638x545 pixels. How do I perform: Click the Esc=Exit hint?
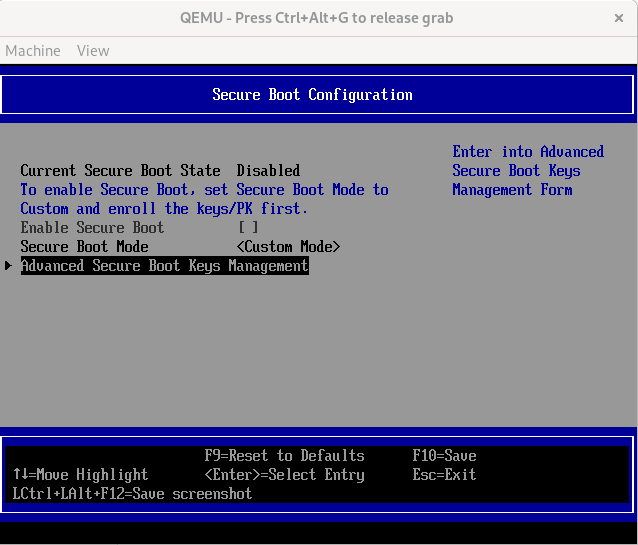(444, 475)
